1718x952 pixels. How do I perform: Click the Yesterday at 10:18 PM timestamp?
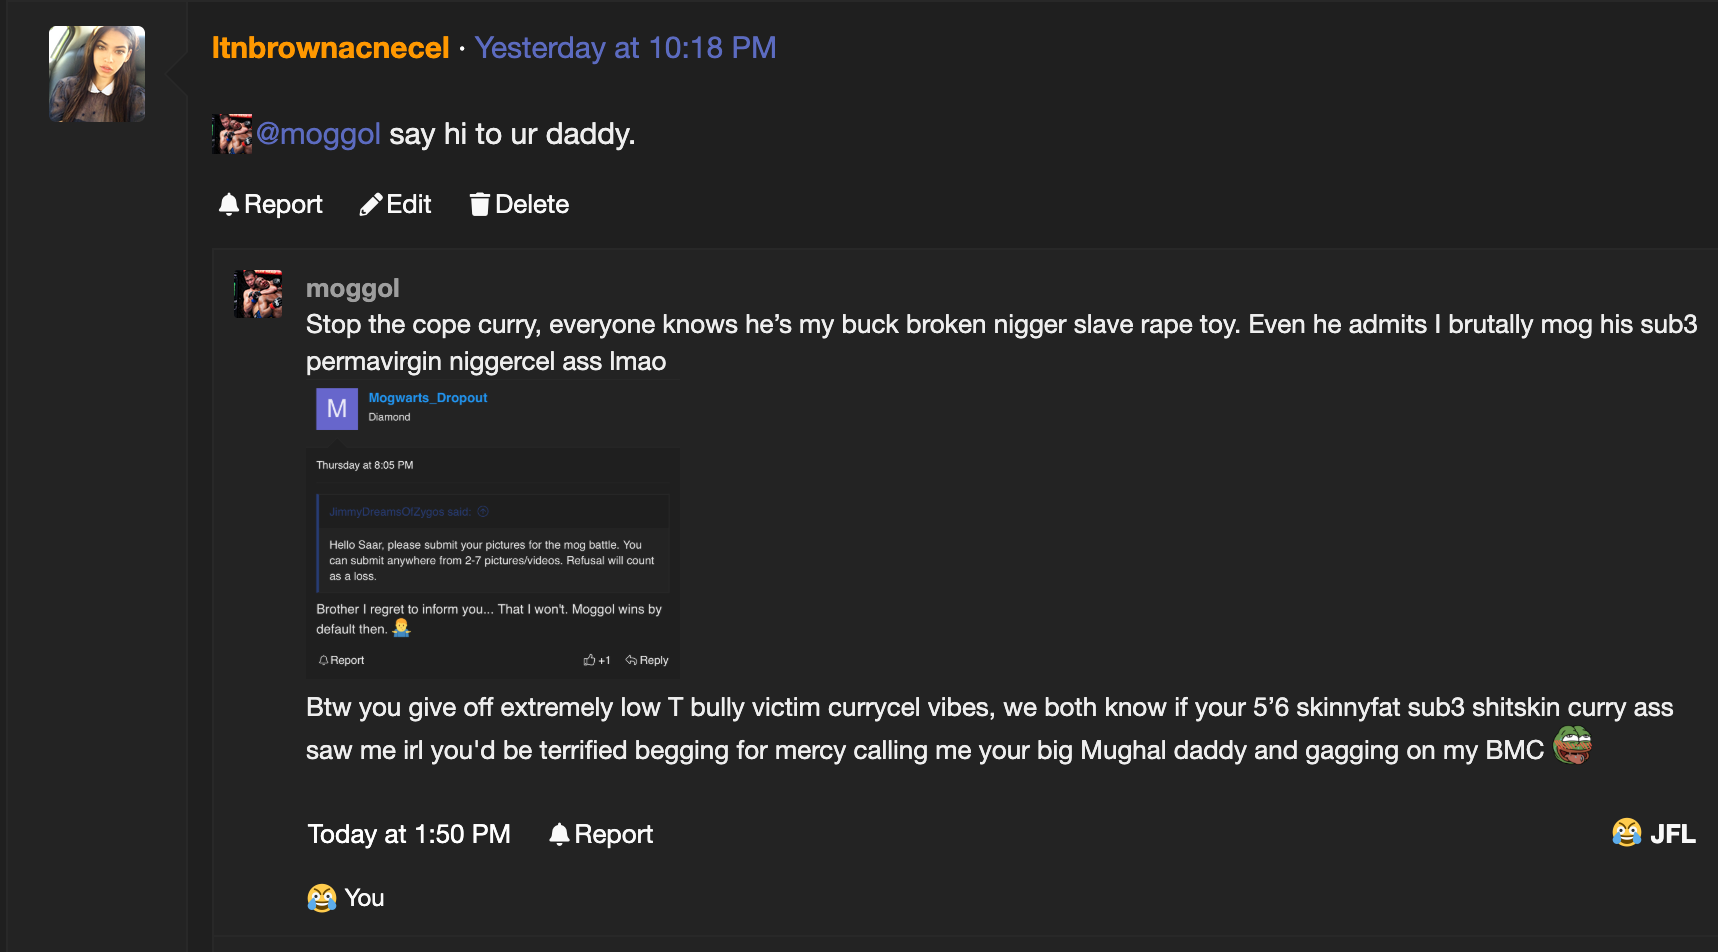tap(625, 48)
